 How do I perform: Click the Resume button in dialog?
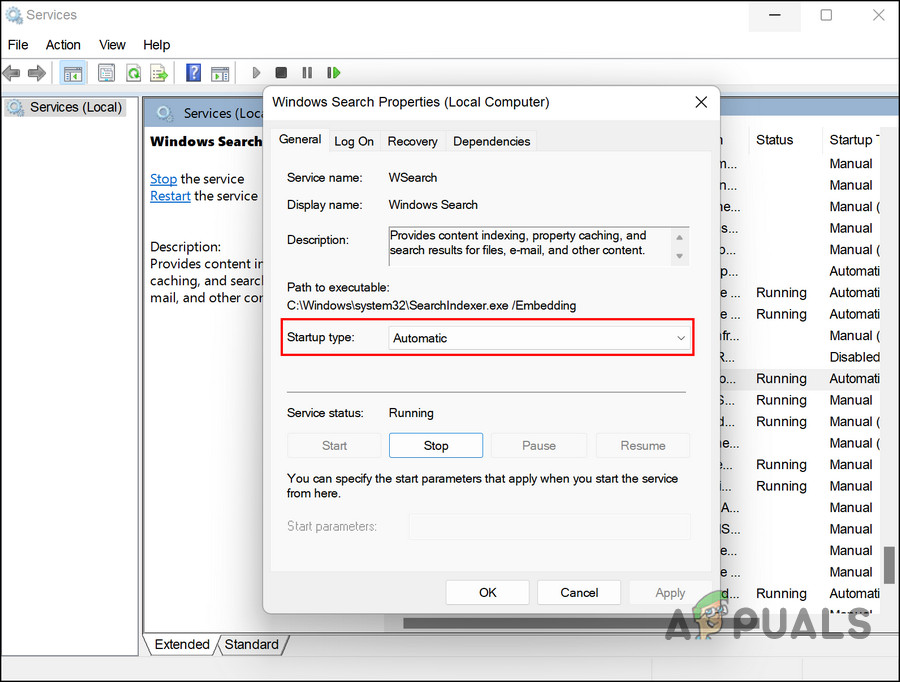(x=643, y=445)
